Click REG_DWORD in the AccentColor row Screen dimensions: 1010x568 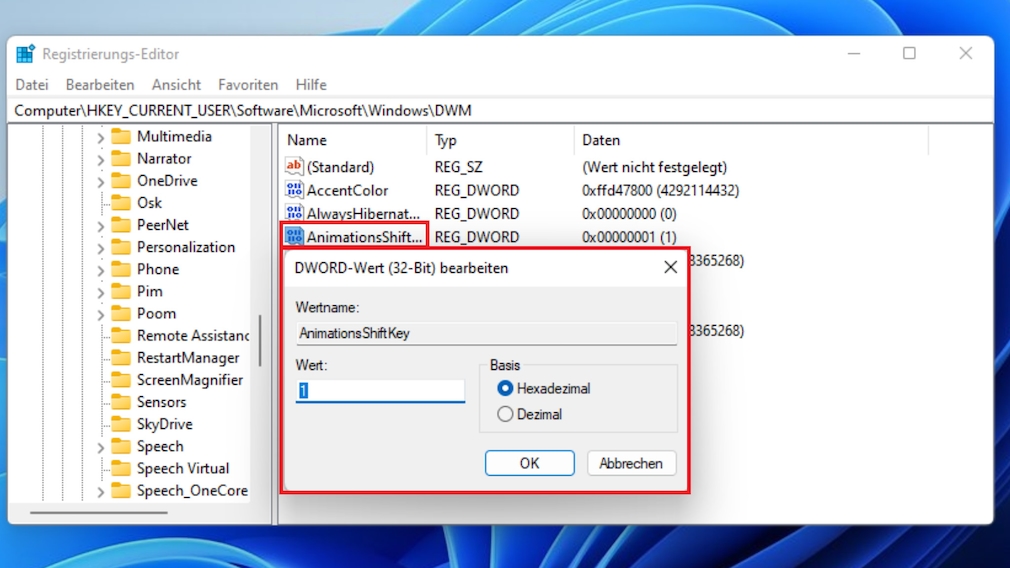pos(477,190)
